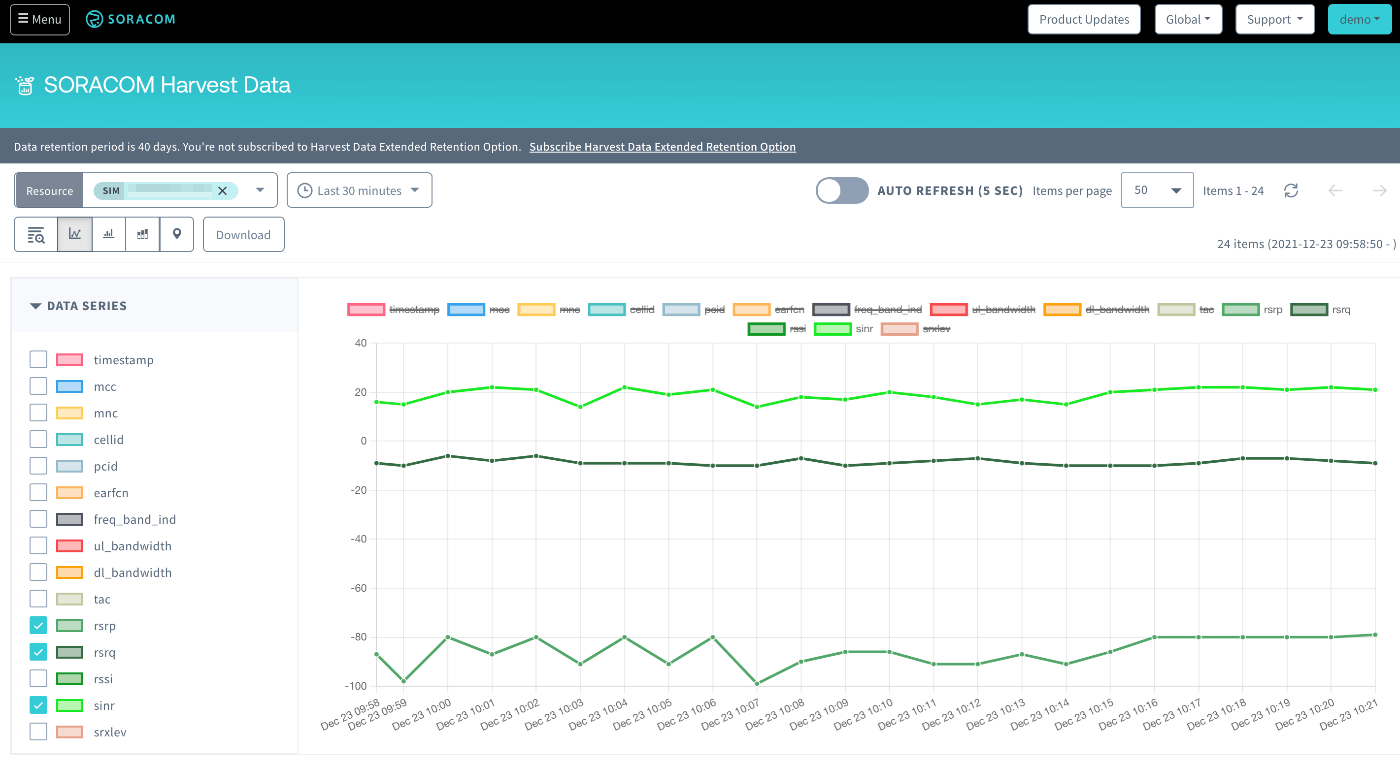Switch to line chart view icon
The width and height of the screenshot is (1400, 763).
[75, 234]
